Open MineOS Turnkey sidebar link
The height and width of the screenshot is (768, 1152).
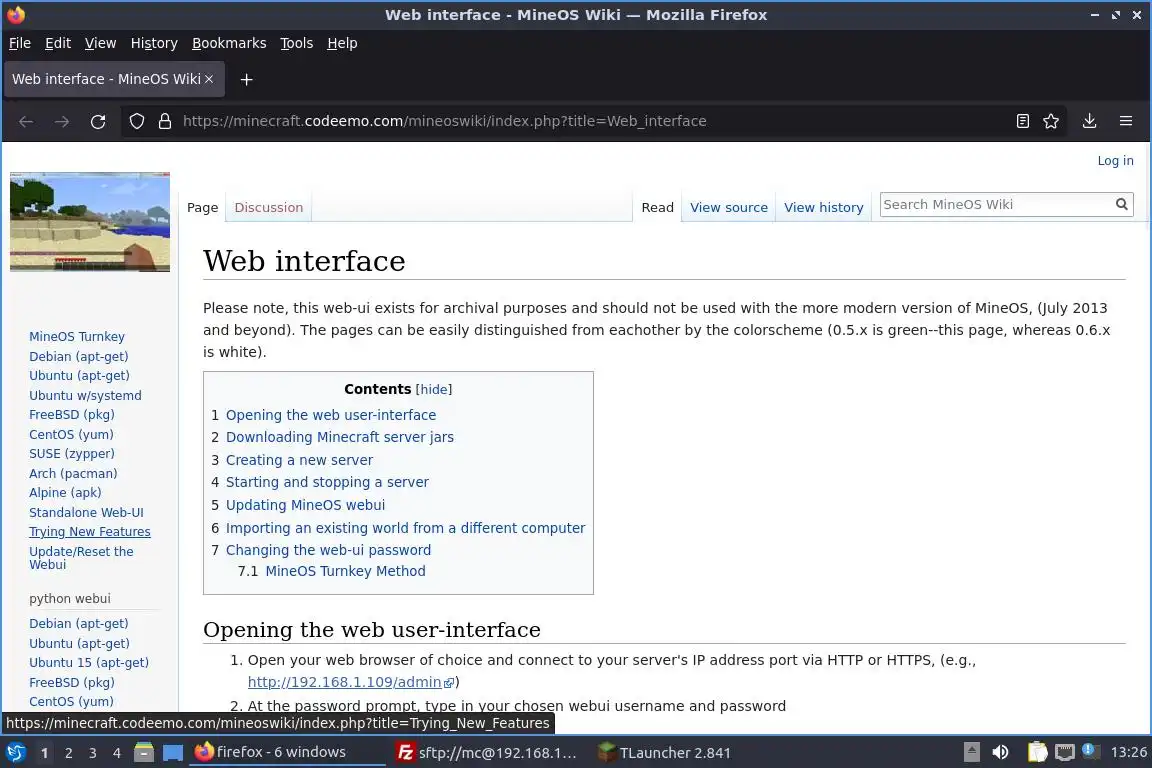click(x=77, y=337)
